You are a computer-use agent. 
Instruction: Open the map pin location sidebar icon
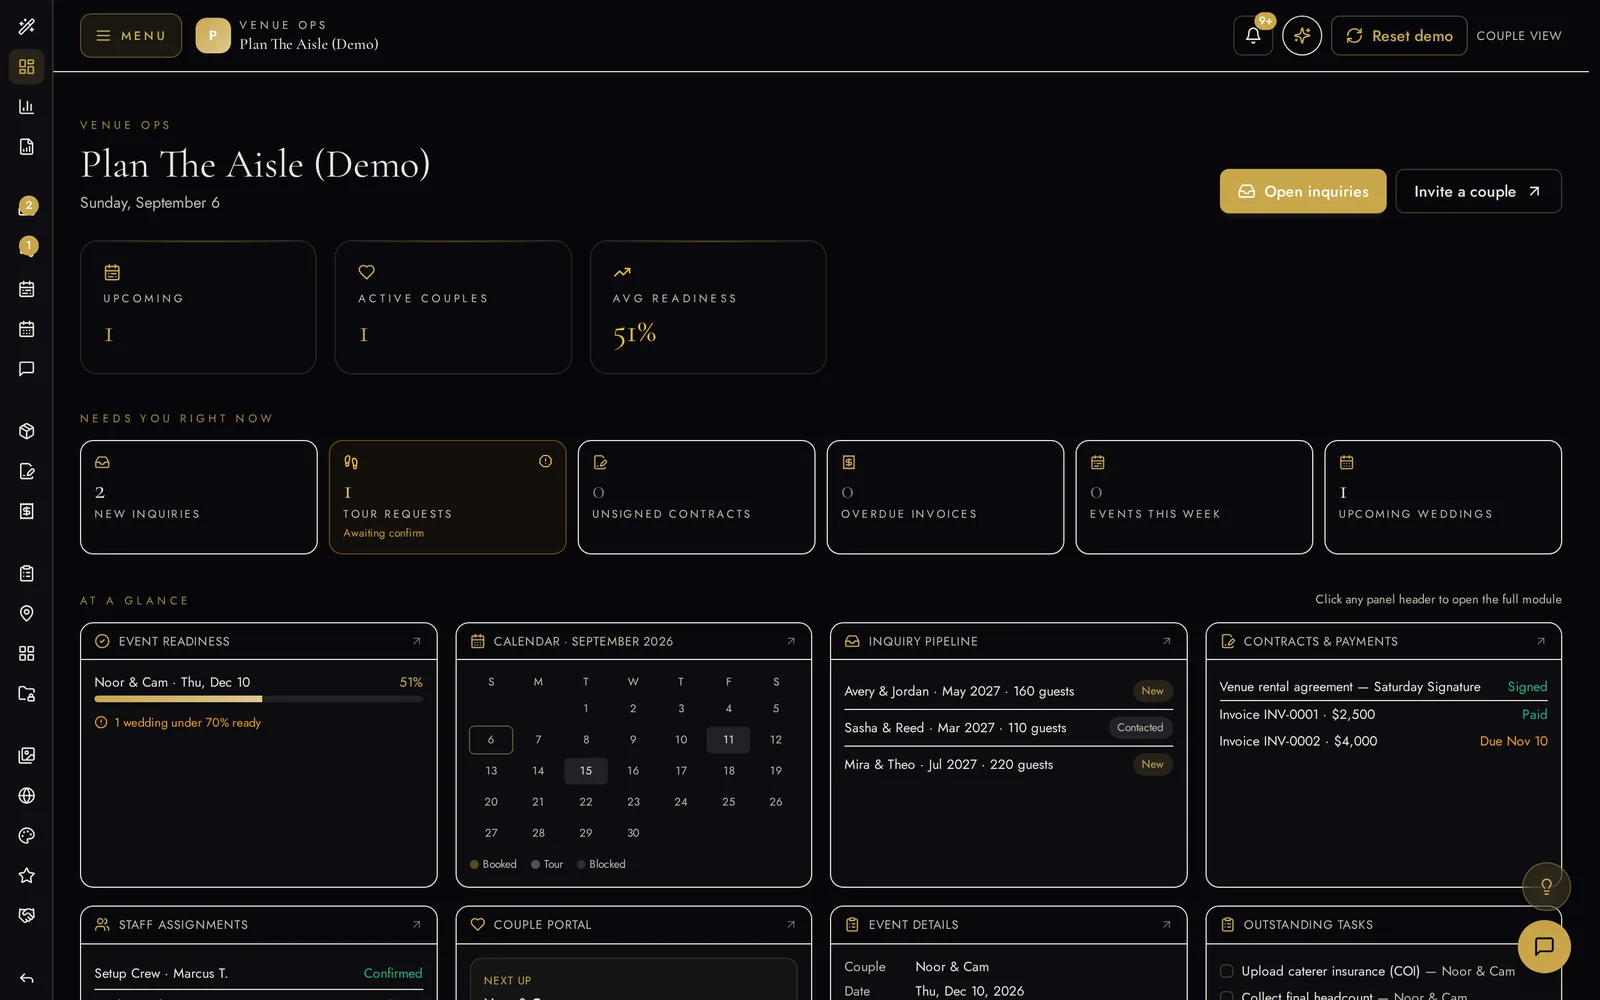pyautogui.click(x=27, y=613)
